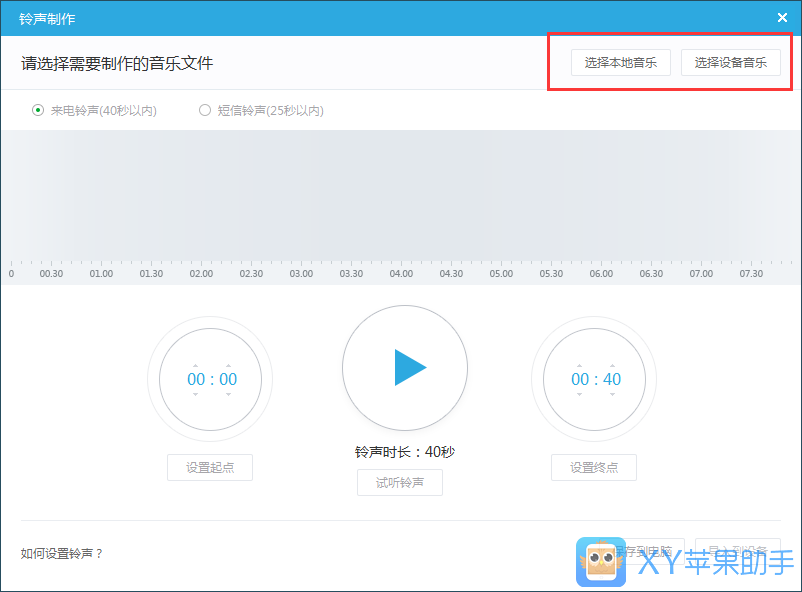Enable the 40-second call ringtone mode
This screenshot has width=802, height=592.
[x=37, y=111]
